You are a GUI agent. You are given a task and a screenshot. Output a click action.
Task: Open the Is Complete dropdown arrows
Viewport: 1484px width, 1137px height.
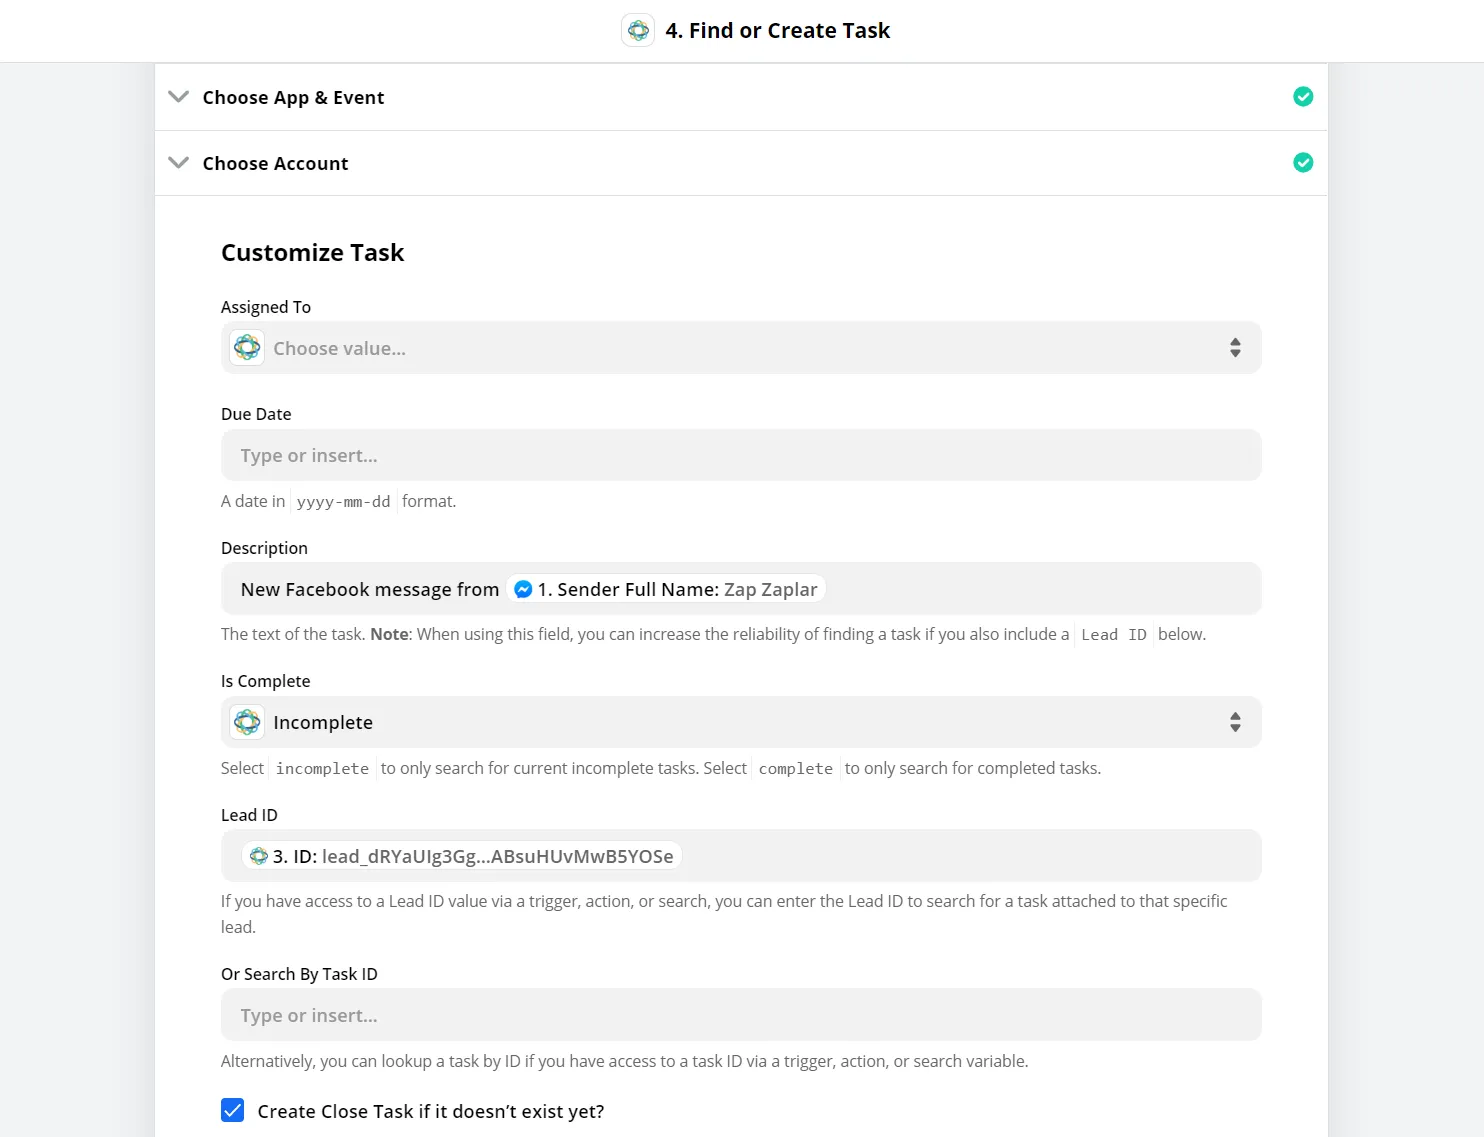[x=1235, y=722]
